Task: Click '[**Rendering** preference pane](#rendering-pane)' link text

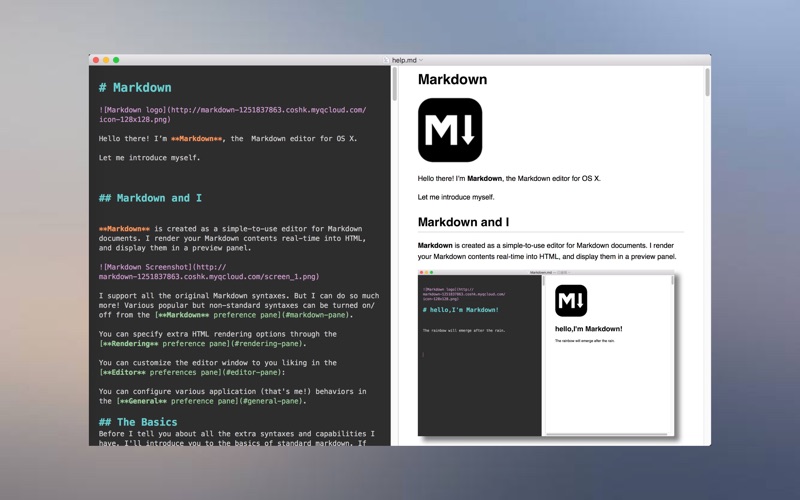Action: point(203,343)
